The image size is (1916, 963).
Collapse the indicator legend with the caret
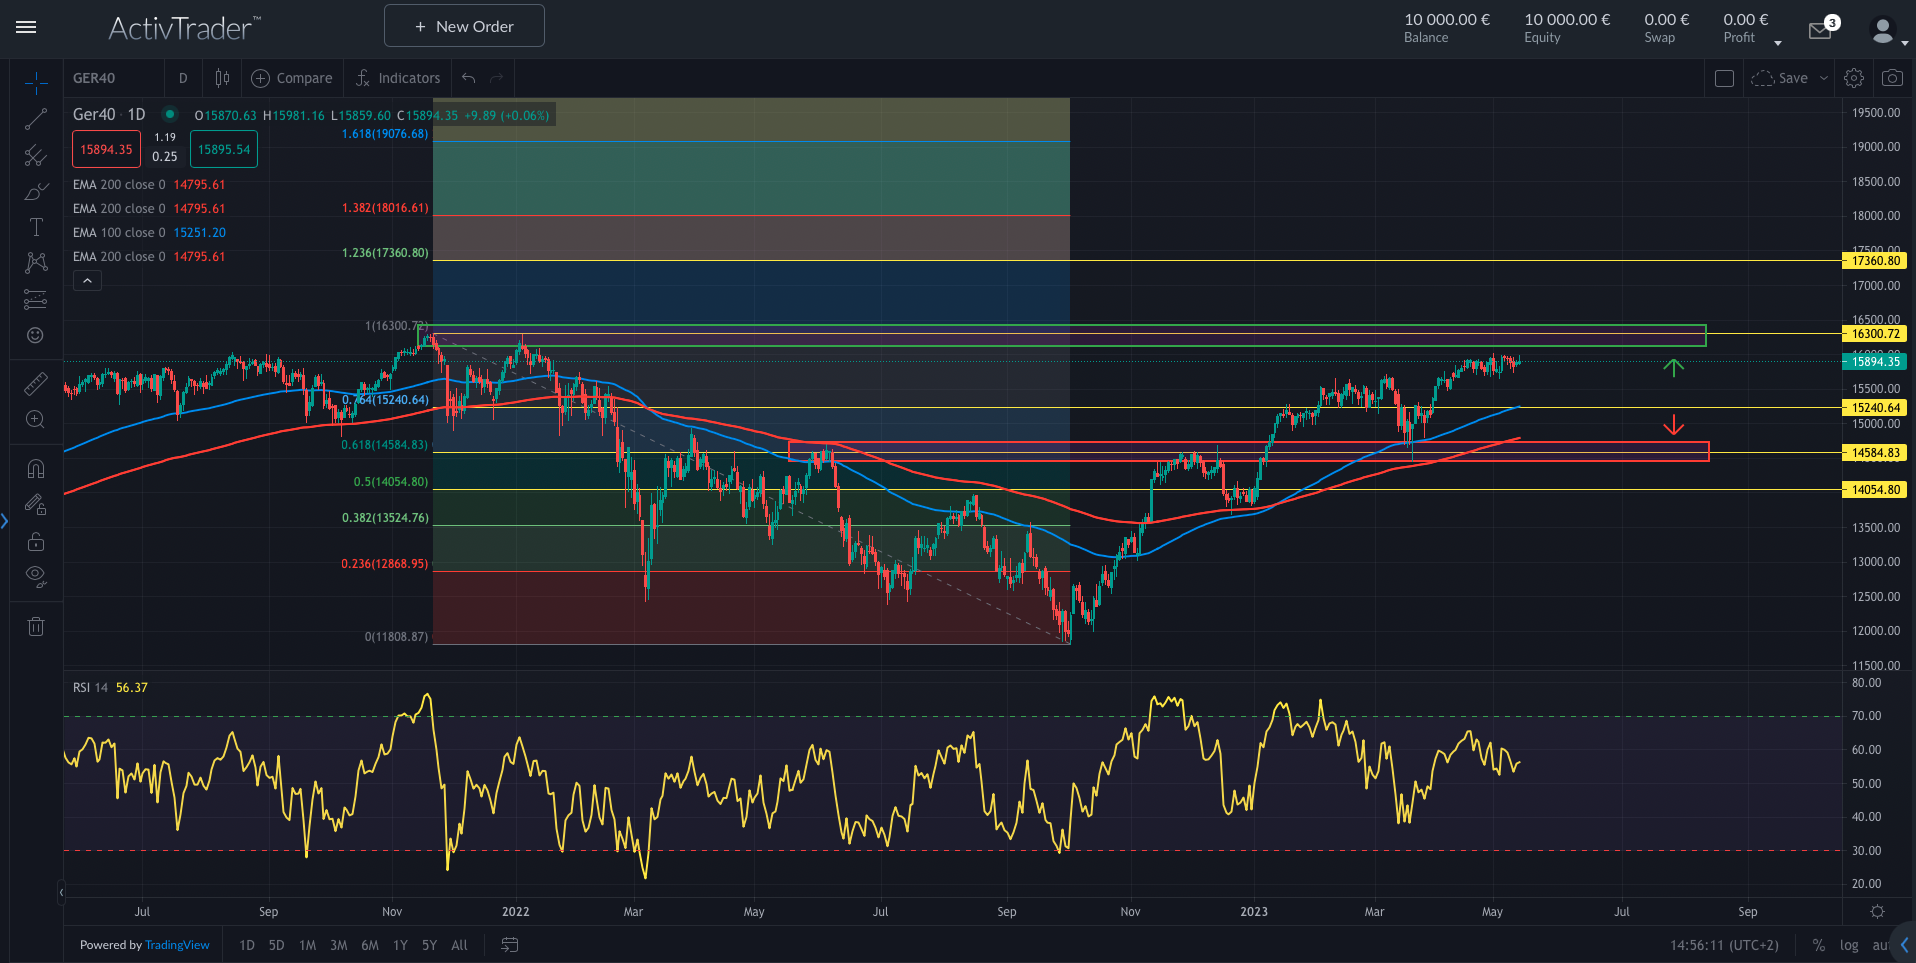tap(87, 280)
